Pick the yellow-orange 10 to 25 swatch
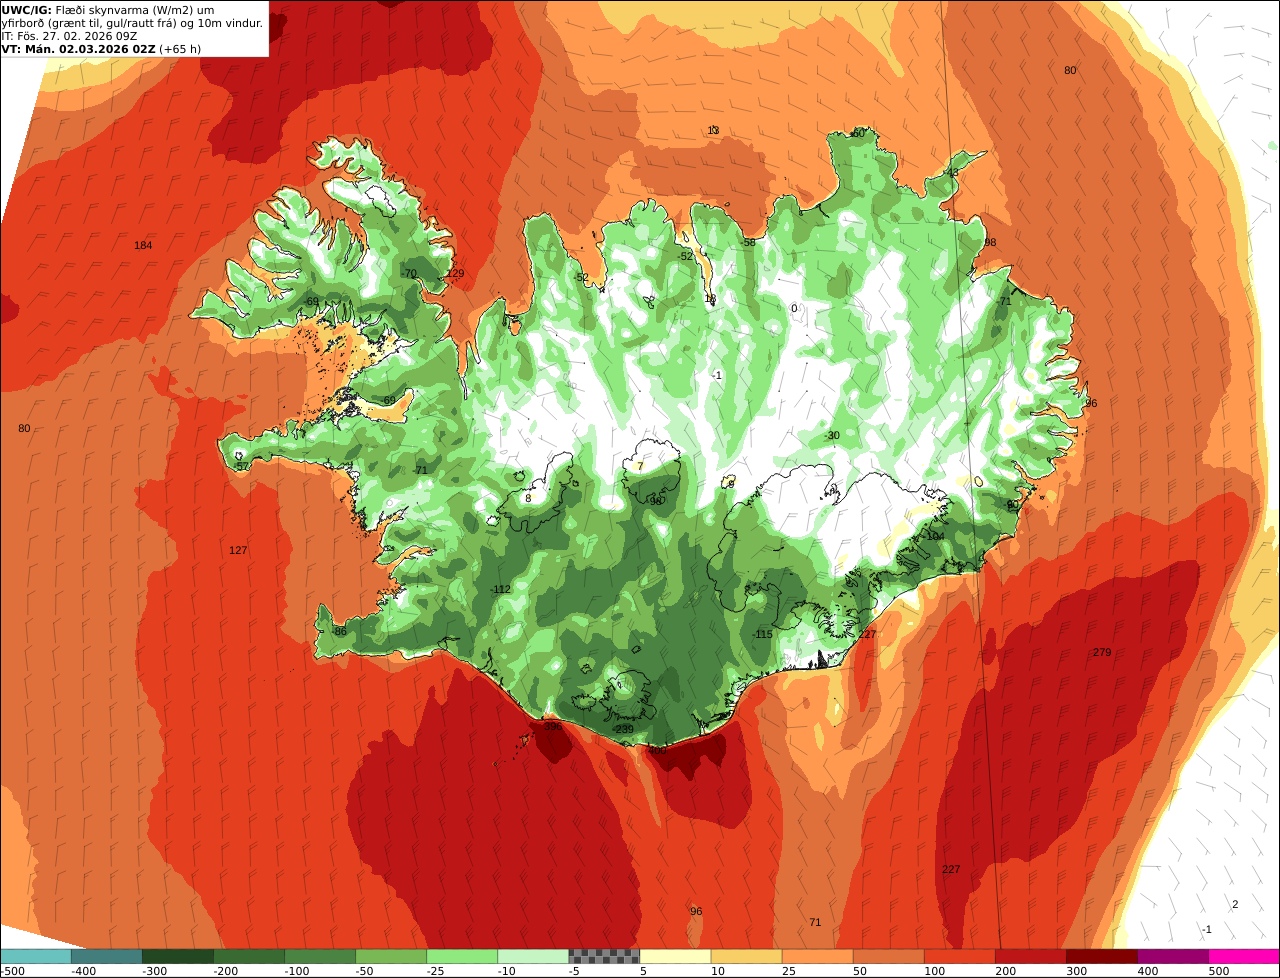 pos(746,956)
